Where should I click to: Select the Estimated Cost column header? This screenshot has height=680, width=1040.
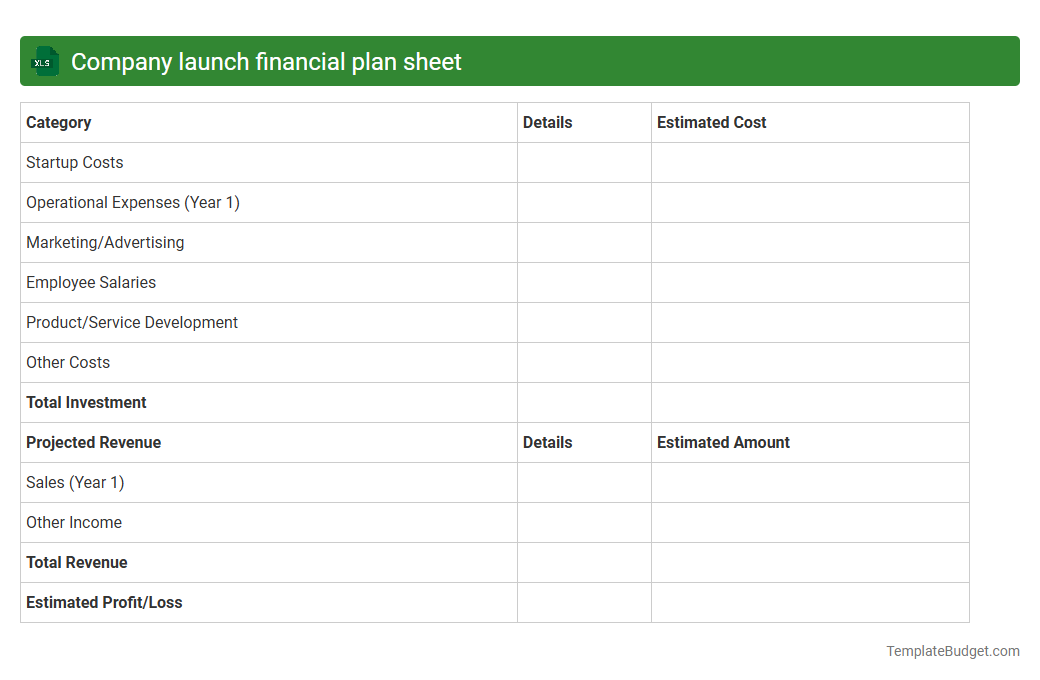point(711,122)
